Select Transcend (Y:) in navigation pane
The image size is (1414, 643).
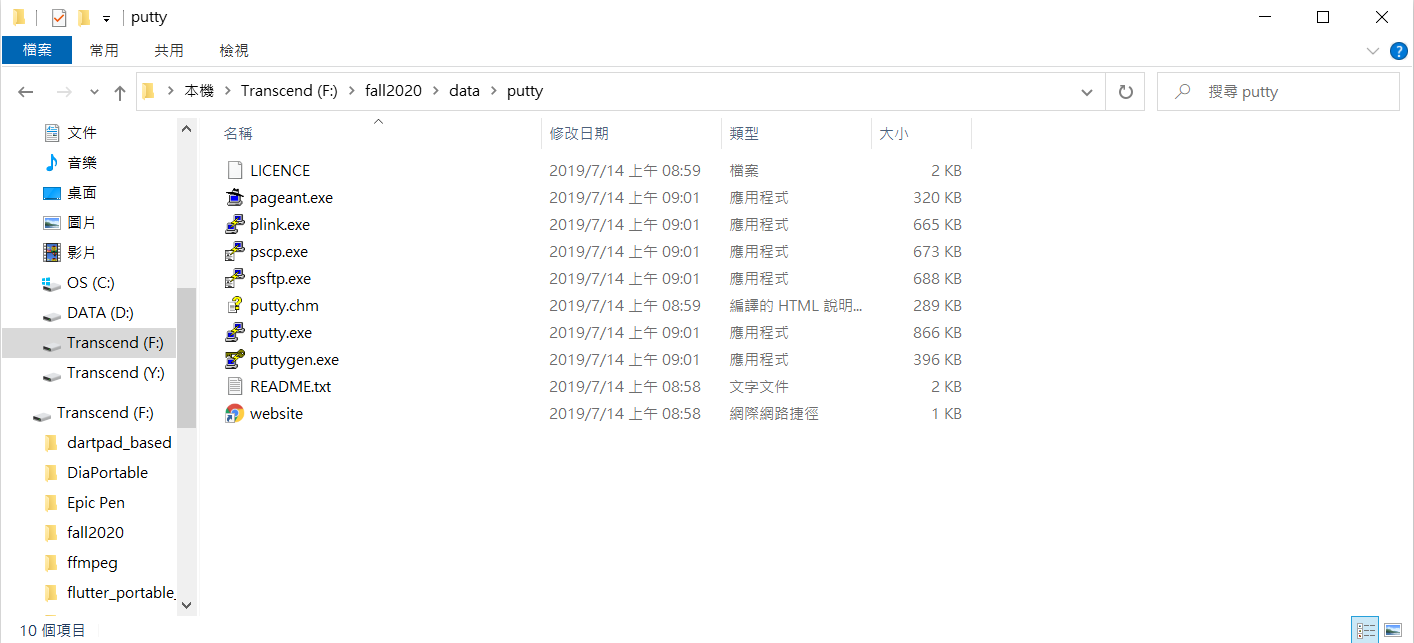(x=115, y=373)
